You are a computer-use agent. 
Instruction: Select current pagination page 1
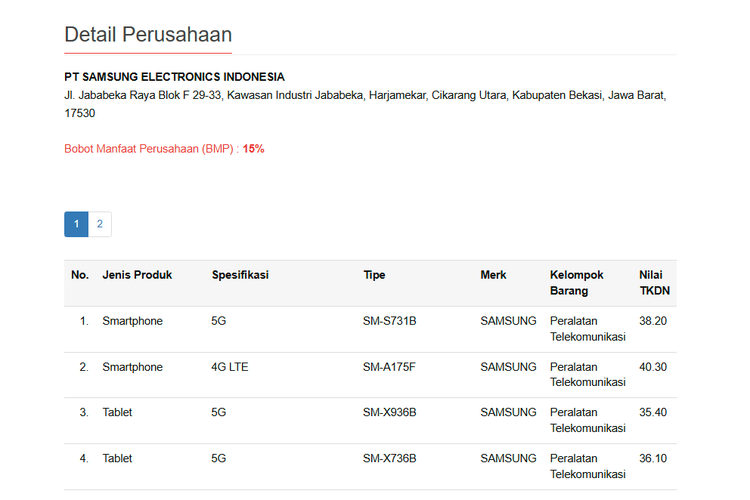(77, 224)
